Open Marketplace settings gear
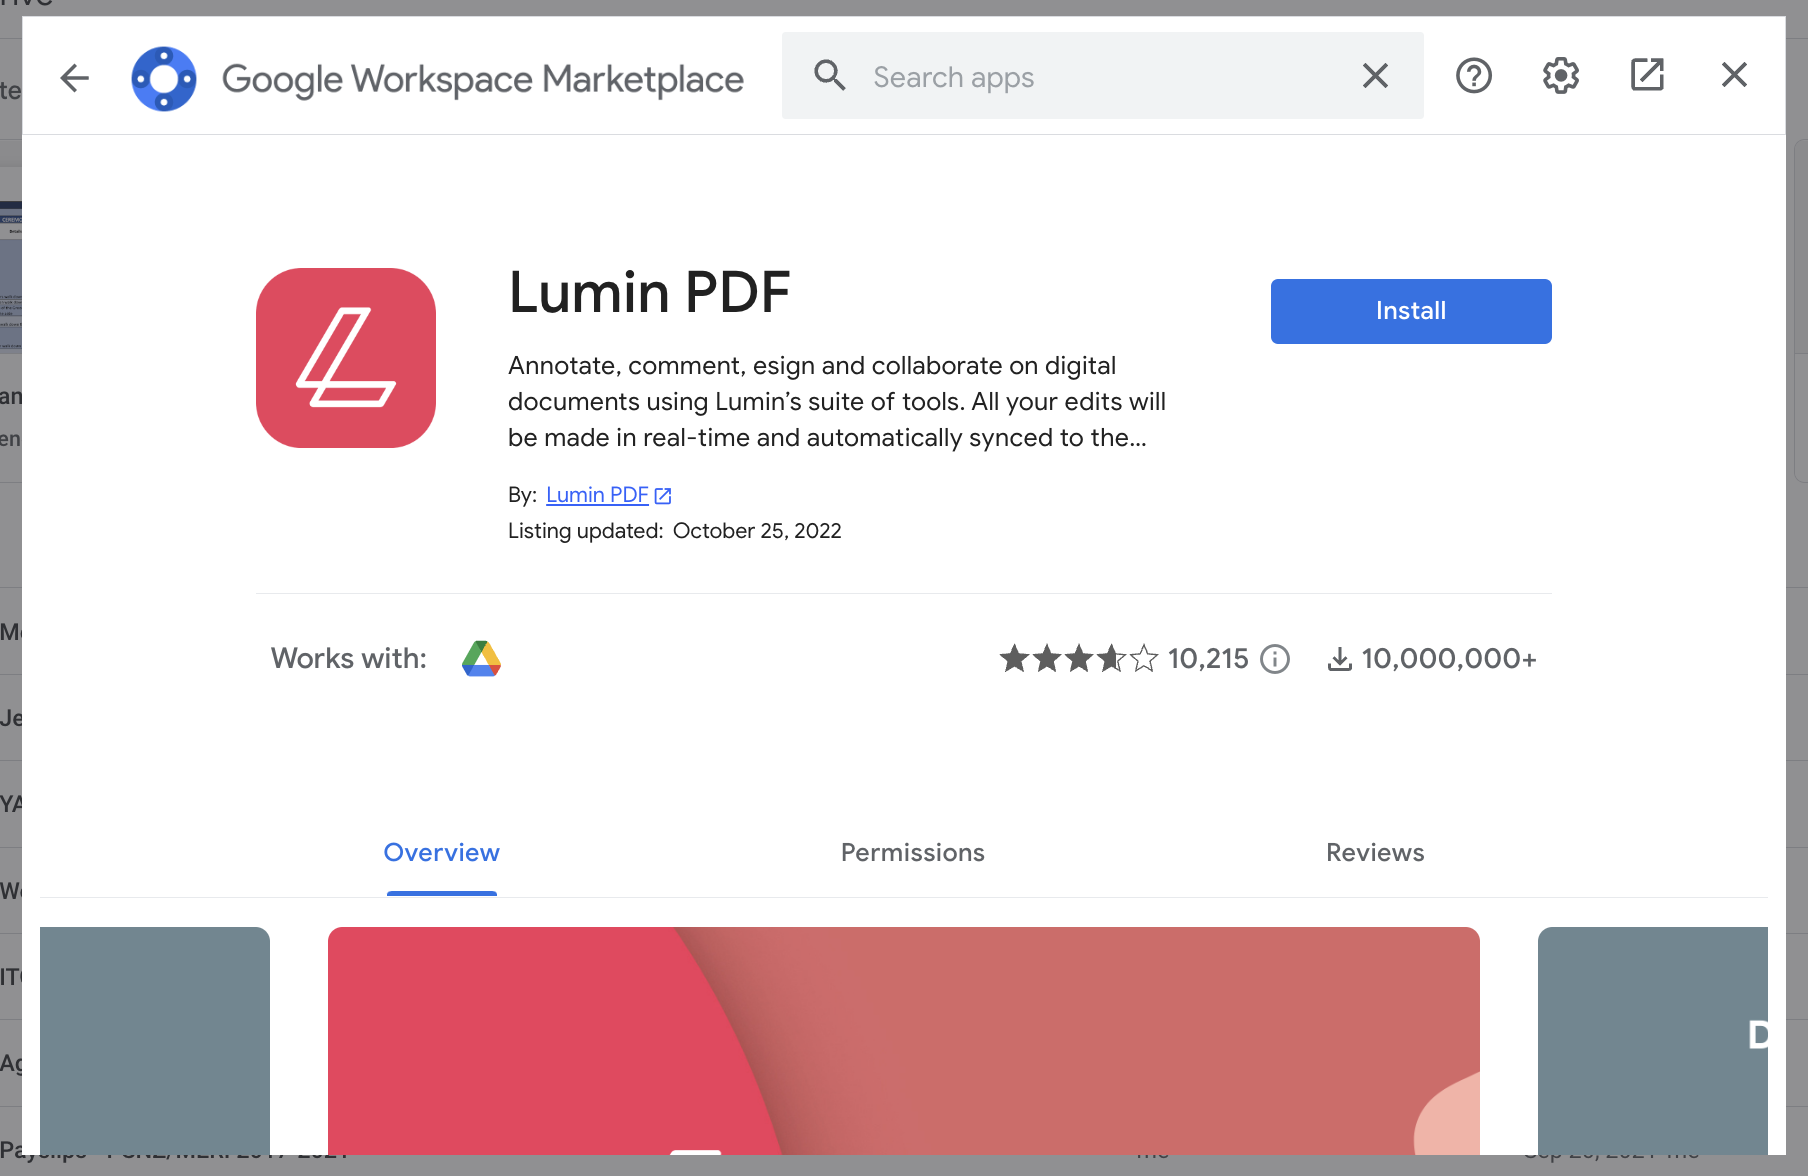Image resolution: width=1808 pixels, height=1176 pixels. [x=1559, y=75]
